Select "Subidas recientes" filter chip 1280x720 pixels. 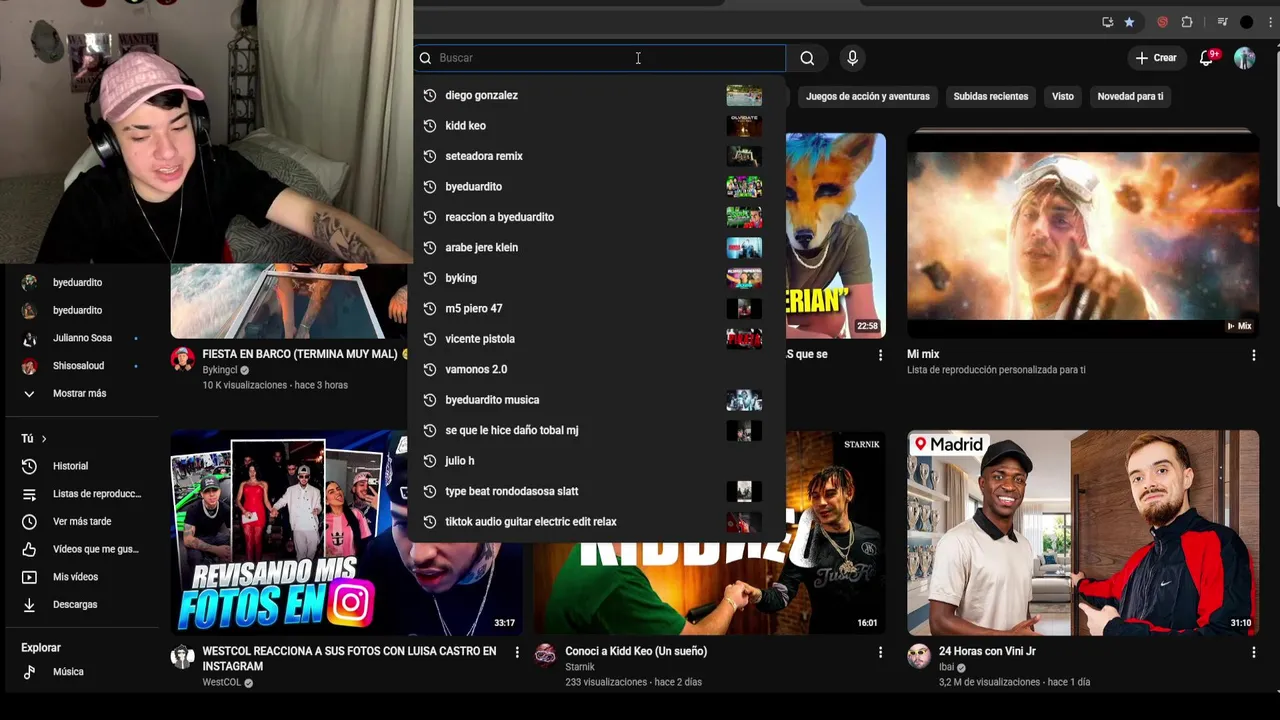[991, 96]
